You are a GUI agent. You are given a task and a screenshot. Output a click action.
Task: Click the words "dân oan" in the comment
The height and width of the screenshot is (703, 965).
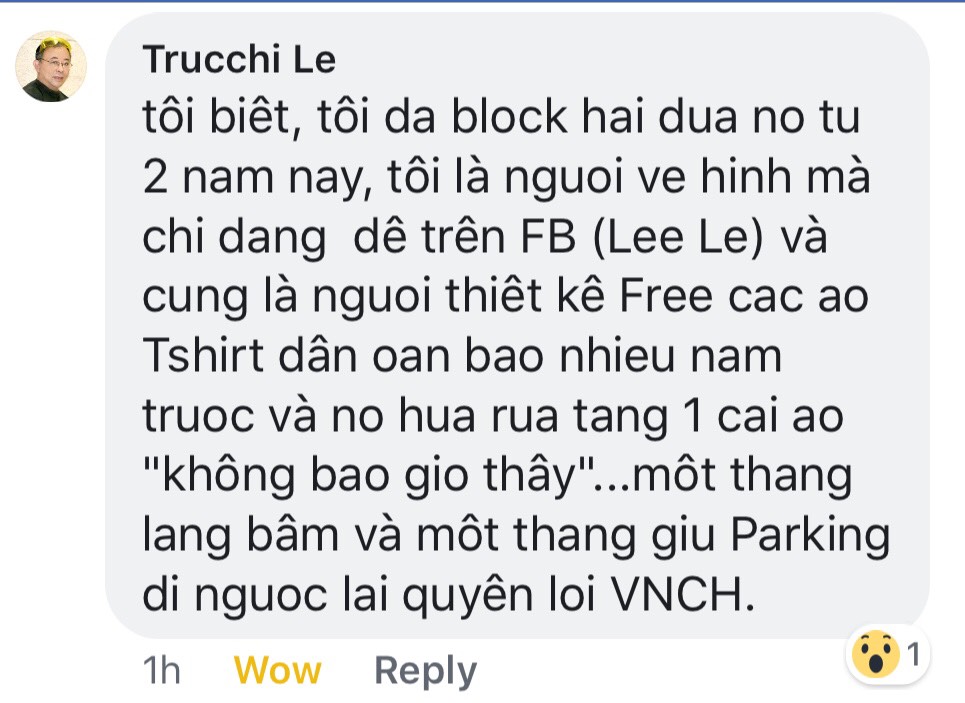click(364, 356)
